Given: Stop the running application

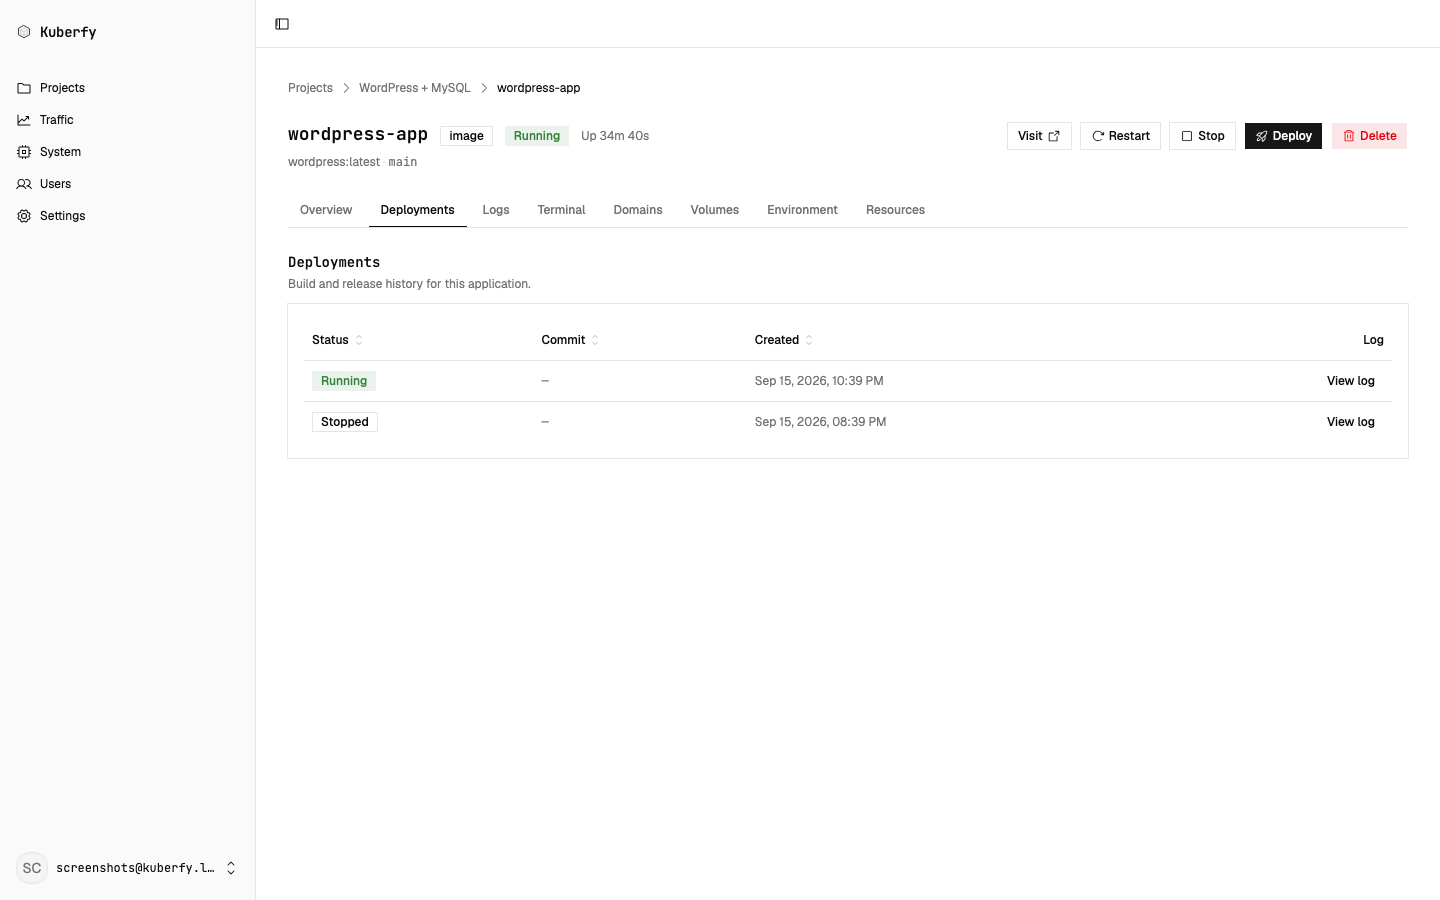Looking at the screenshot, I should (x=1202, y=136).
